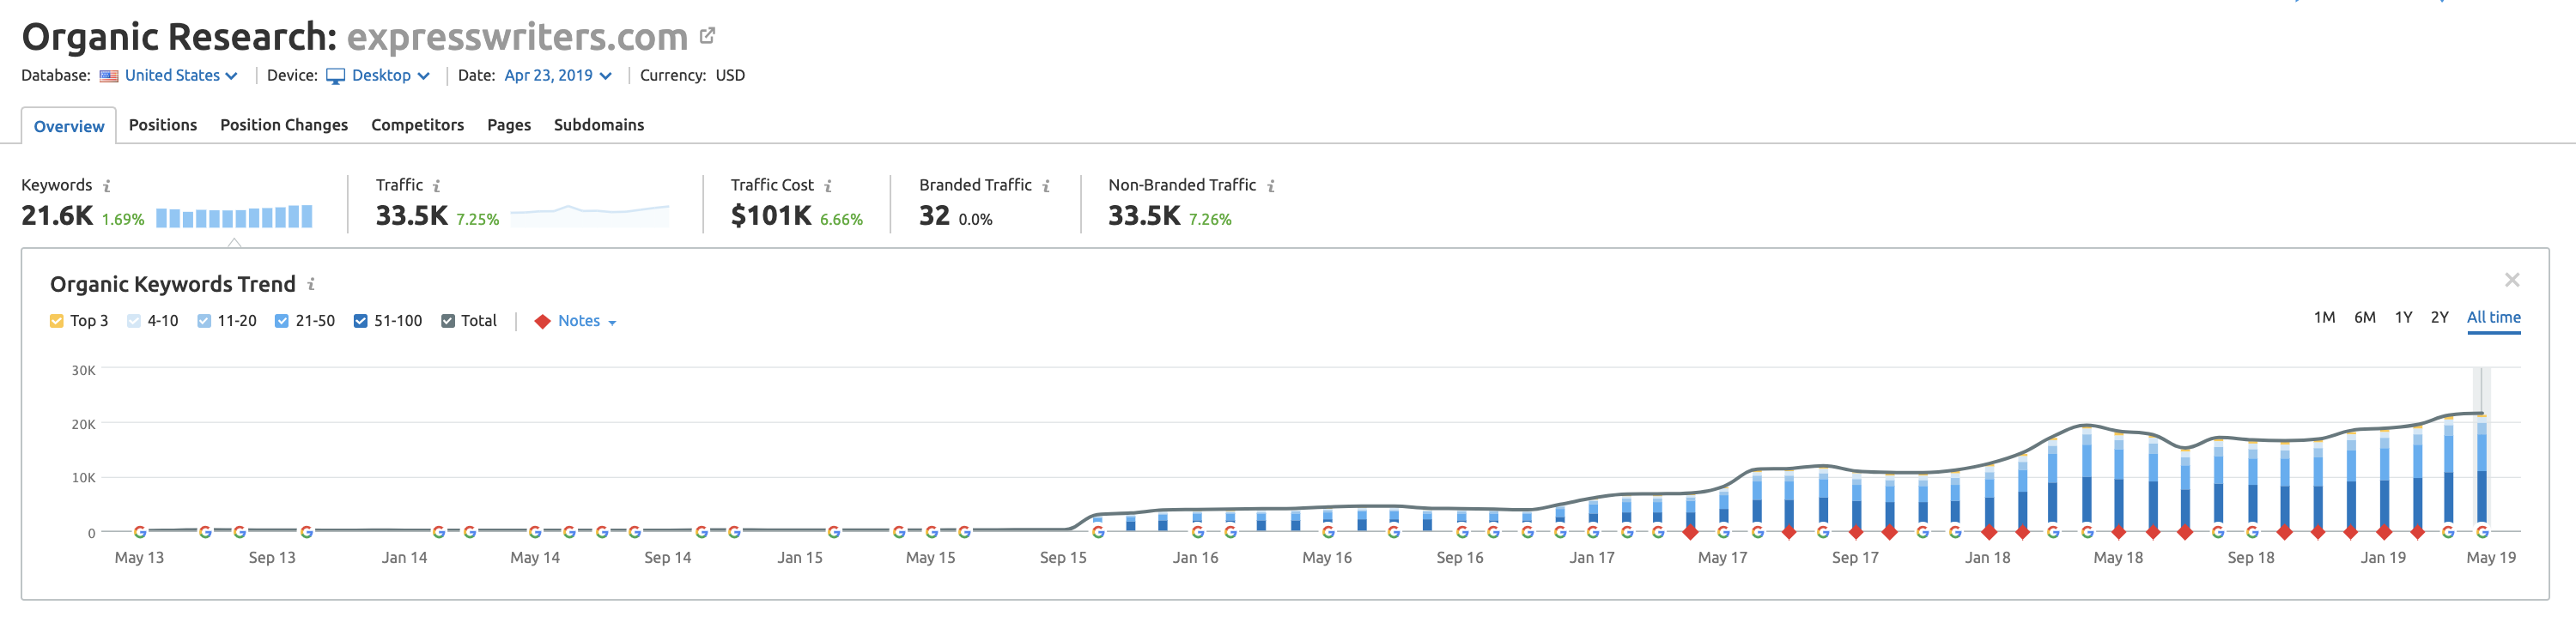2576x623 pixels.
Task: Open the Competitors tab
Action: [418, 125]
